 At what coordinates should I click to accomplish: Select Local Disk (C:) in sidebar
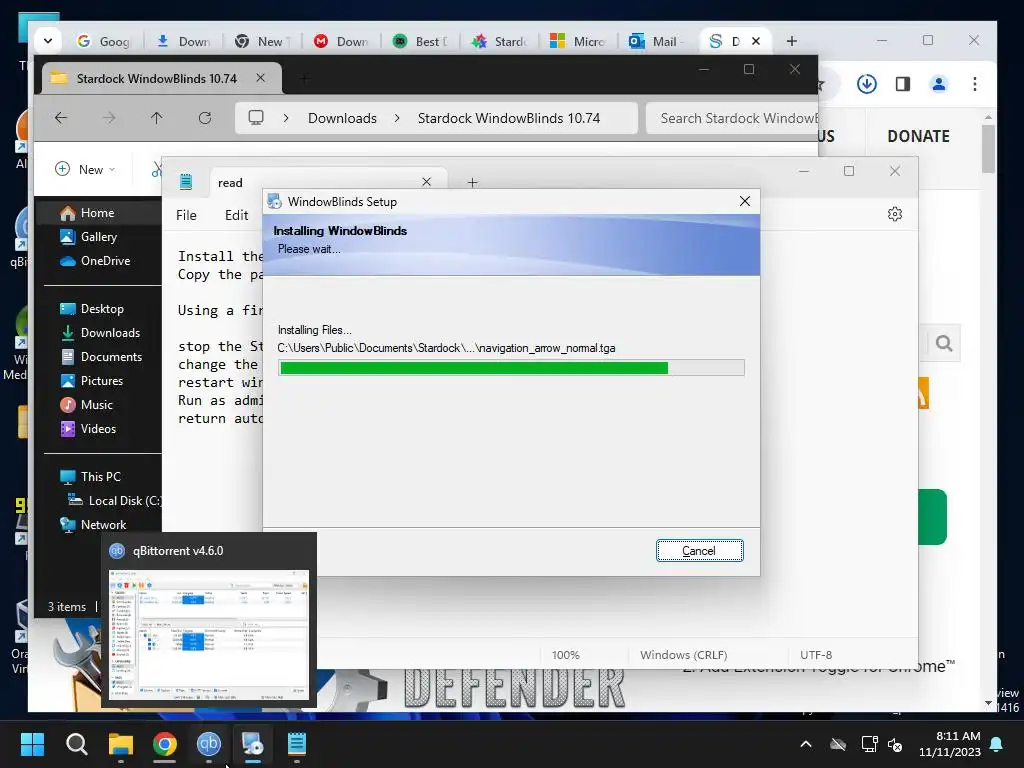(x=115, y=500)
